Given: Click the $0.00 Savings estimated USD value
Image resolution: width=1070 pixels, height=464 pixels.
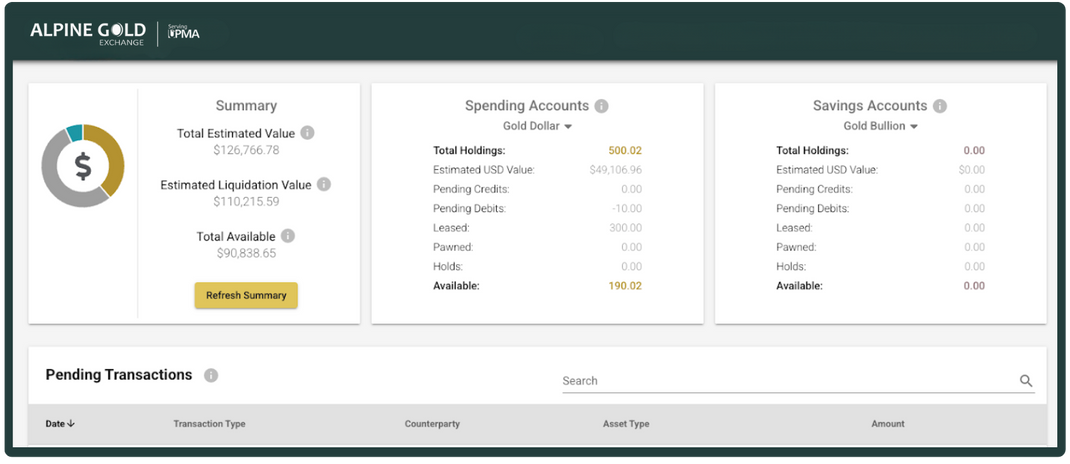Looking at the screenshot, I should point(972,170).
